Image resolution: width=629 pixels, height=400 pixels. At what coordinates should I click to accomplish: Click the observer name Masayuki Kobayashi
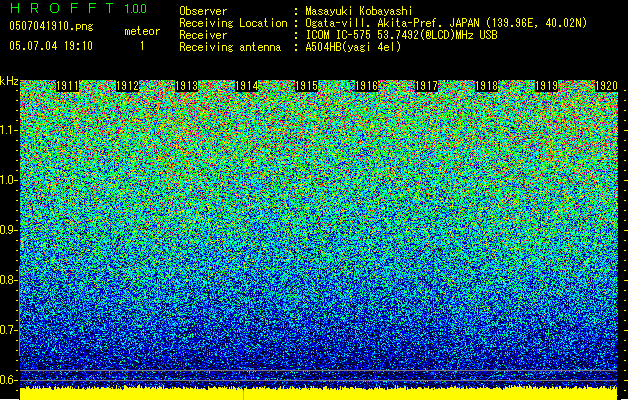pyautogui.click(x=359, y=11)
